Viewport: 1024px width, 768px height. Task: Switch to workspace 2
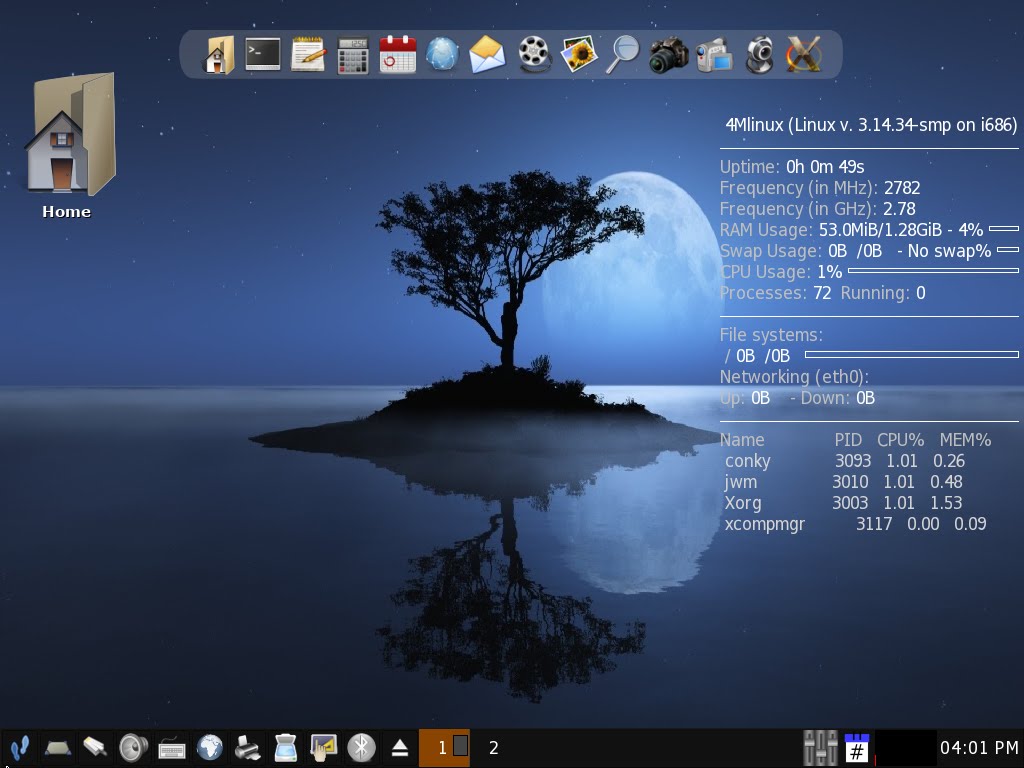[492, 747]
